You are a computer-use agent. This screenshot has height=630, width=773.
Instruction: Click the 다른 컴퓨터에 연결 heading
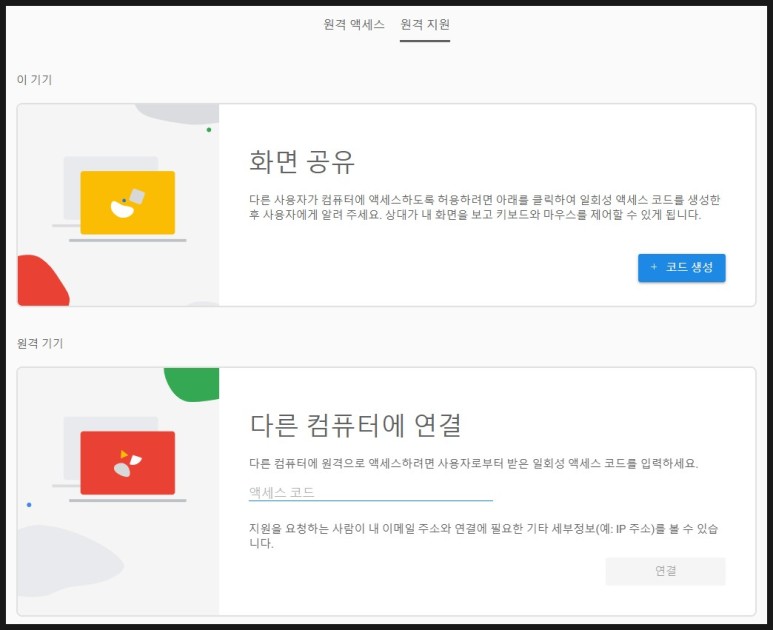[355, 425]
